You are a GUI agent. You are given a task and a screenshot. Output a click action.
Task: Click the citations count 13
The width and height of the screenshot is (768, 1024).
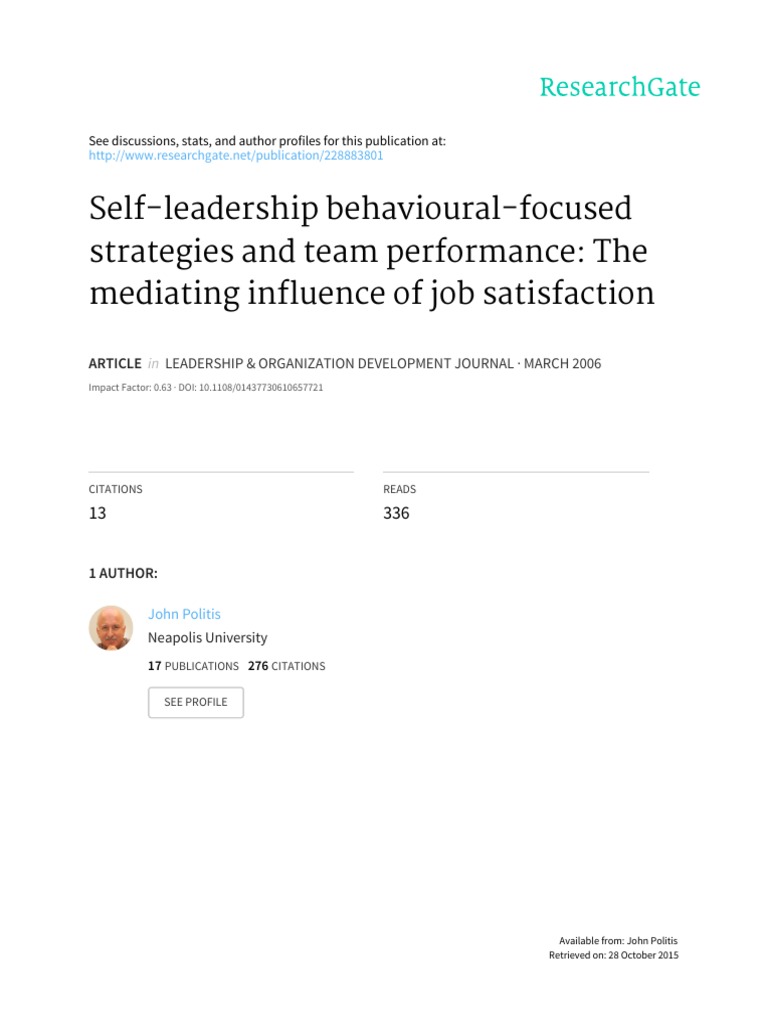pos(97,514)
